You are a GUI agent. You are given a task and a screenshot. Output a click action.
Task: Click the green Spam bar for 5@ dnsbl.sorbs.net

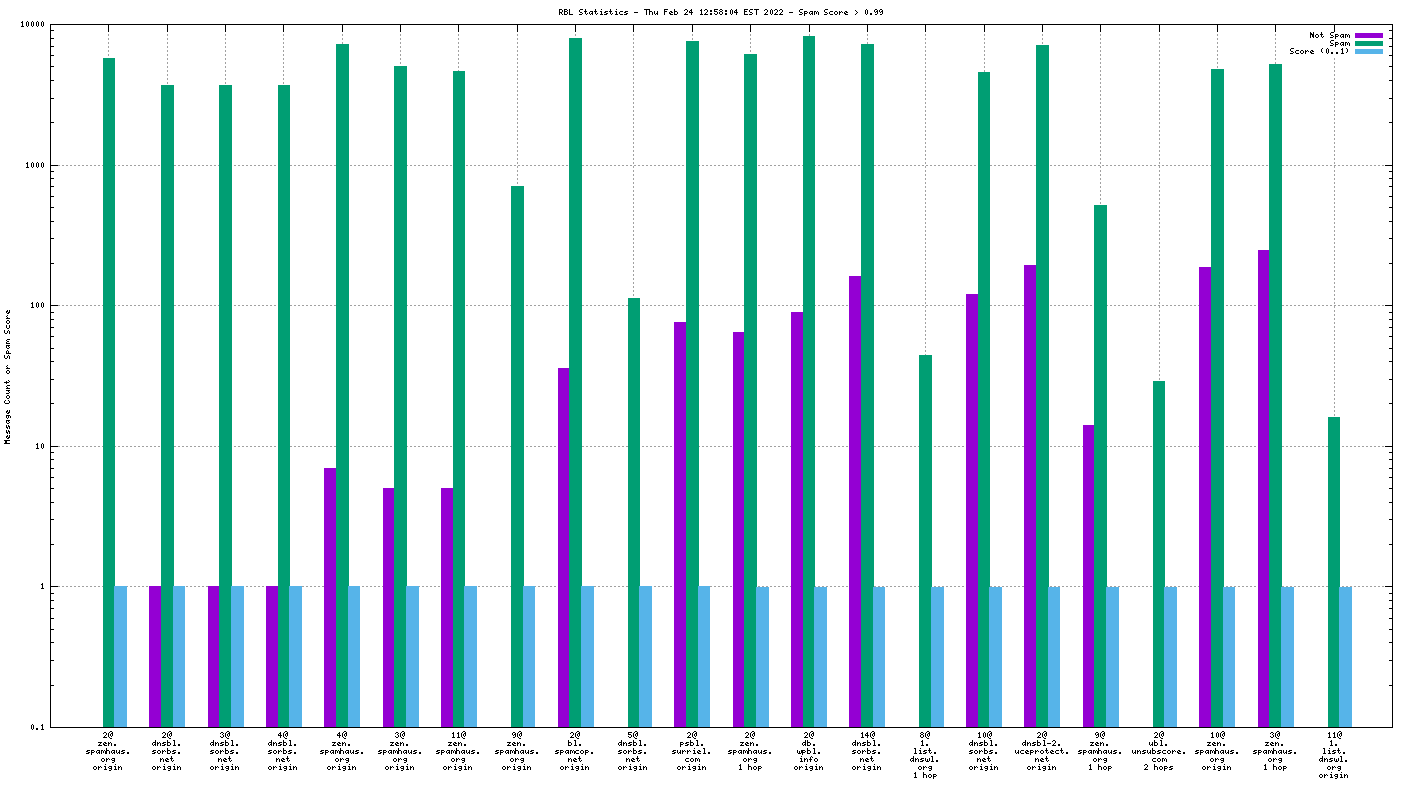[634, 512]
